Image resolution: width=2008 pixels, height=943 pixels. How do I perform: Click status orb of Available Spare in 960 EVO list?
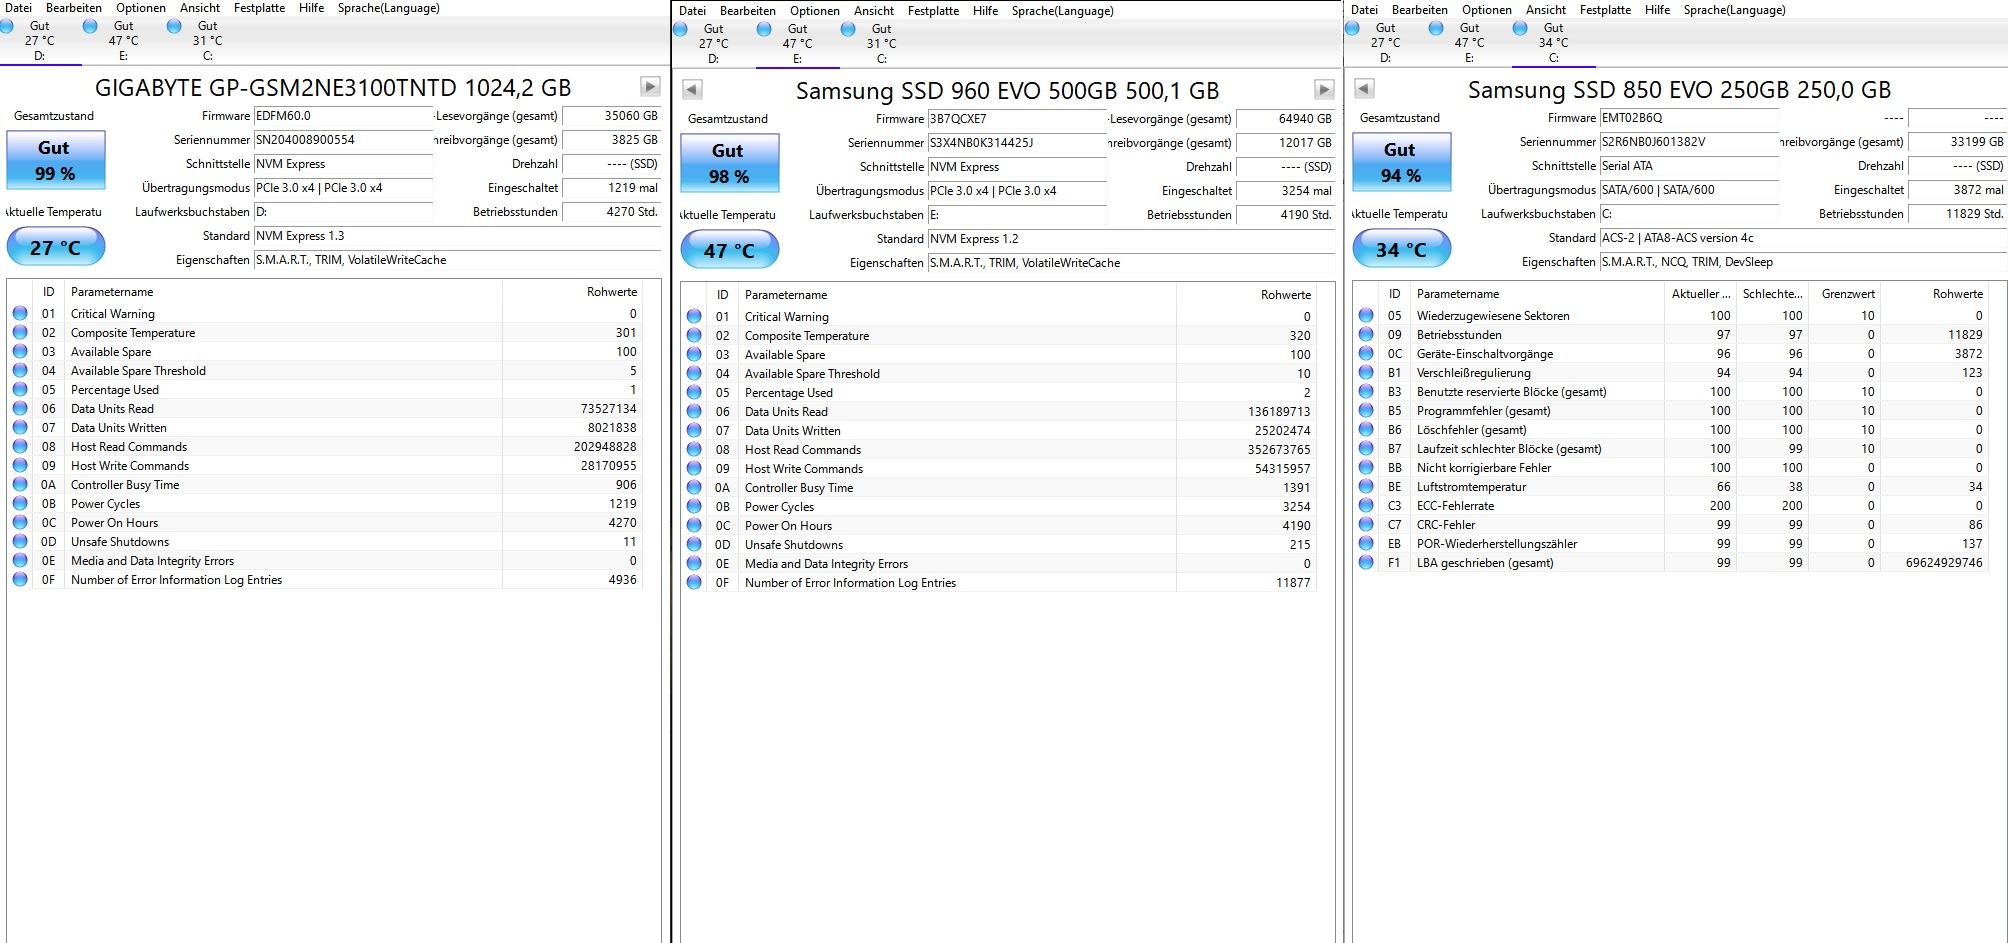coord(694,355)
